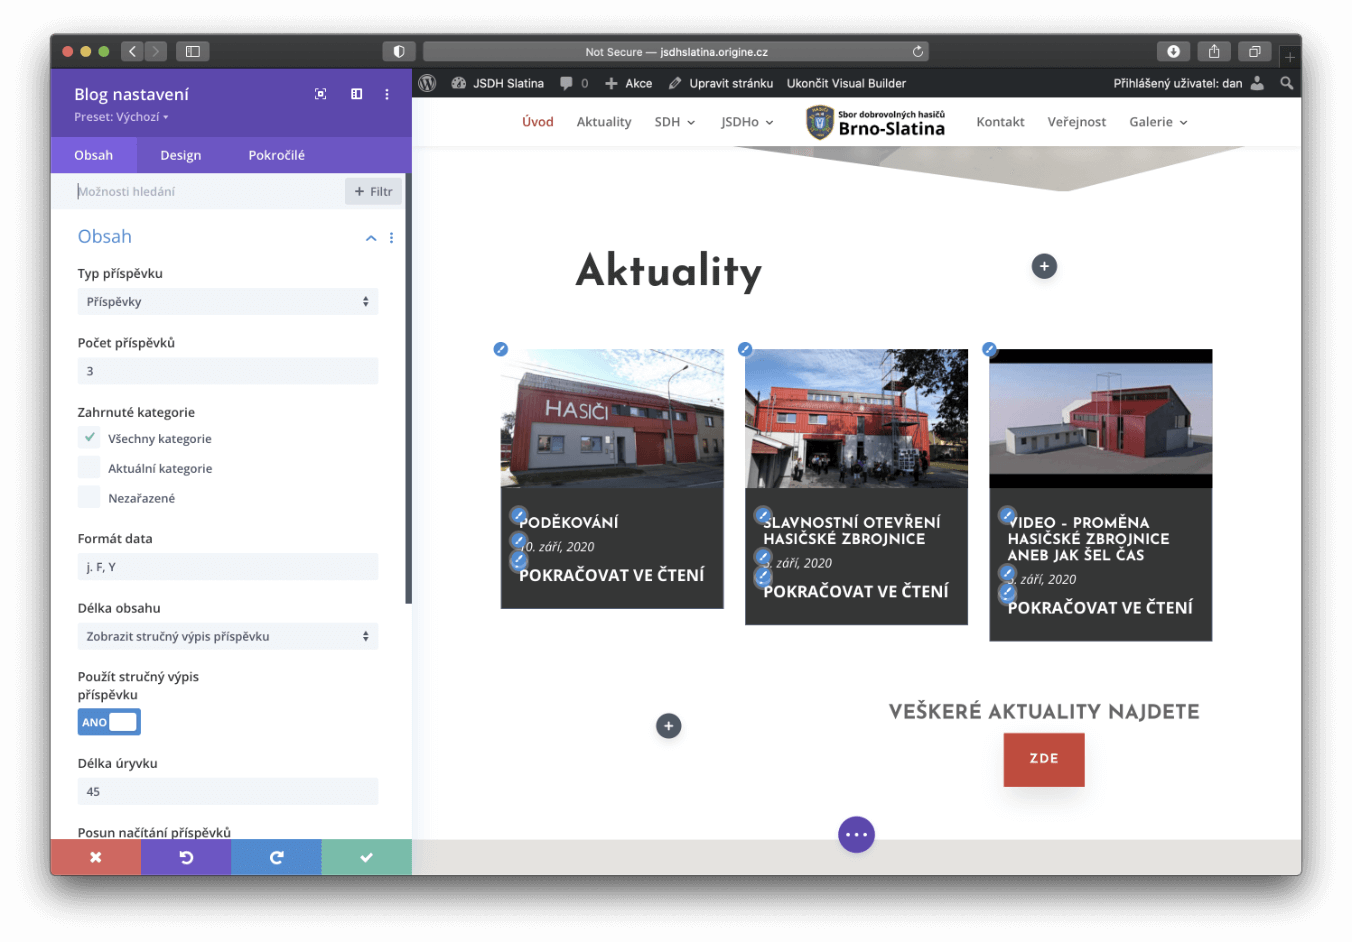Click the red ZDE button

1044,759
